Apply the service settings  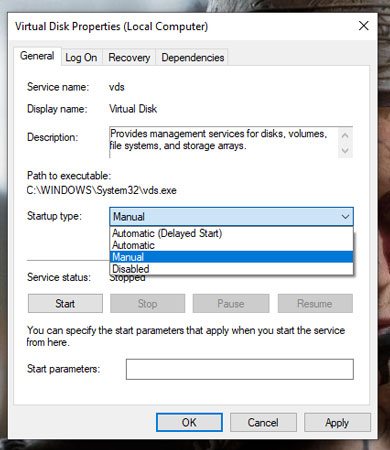[x=337, y=422]
